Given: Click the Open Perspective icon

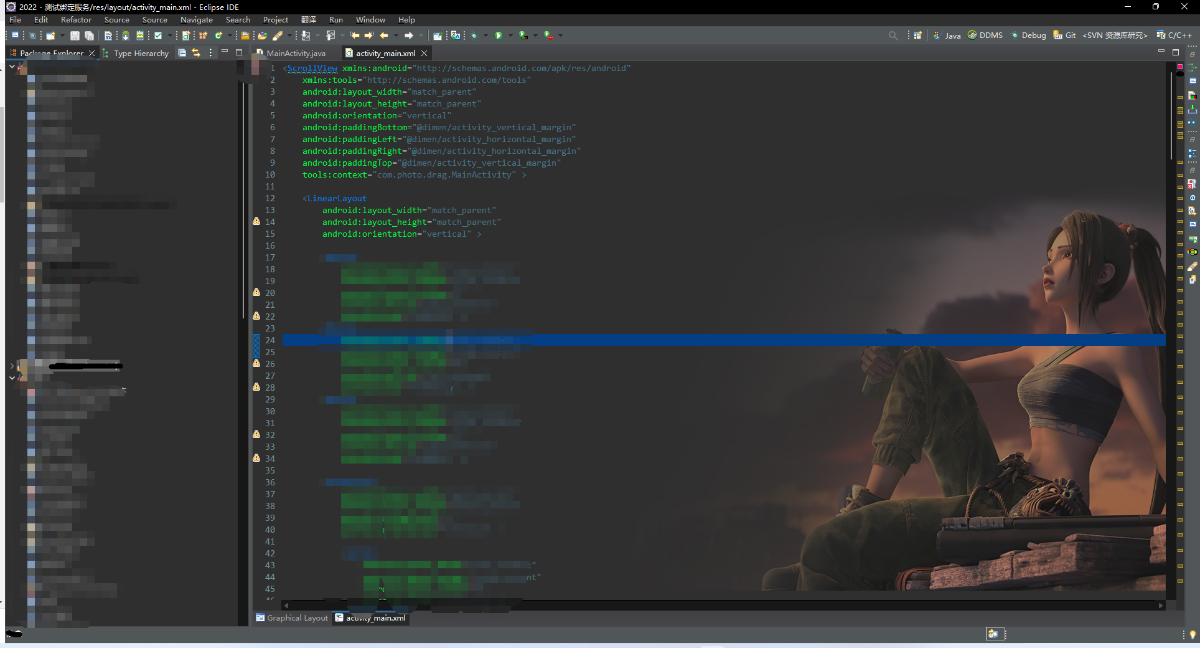Looking at the screenshot, I should coord(917,35).
